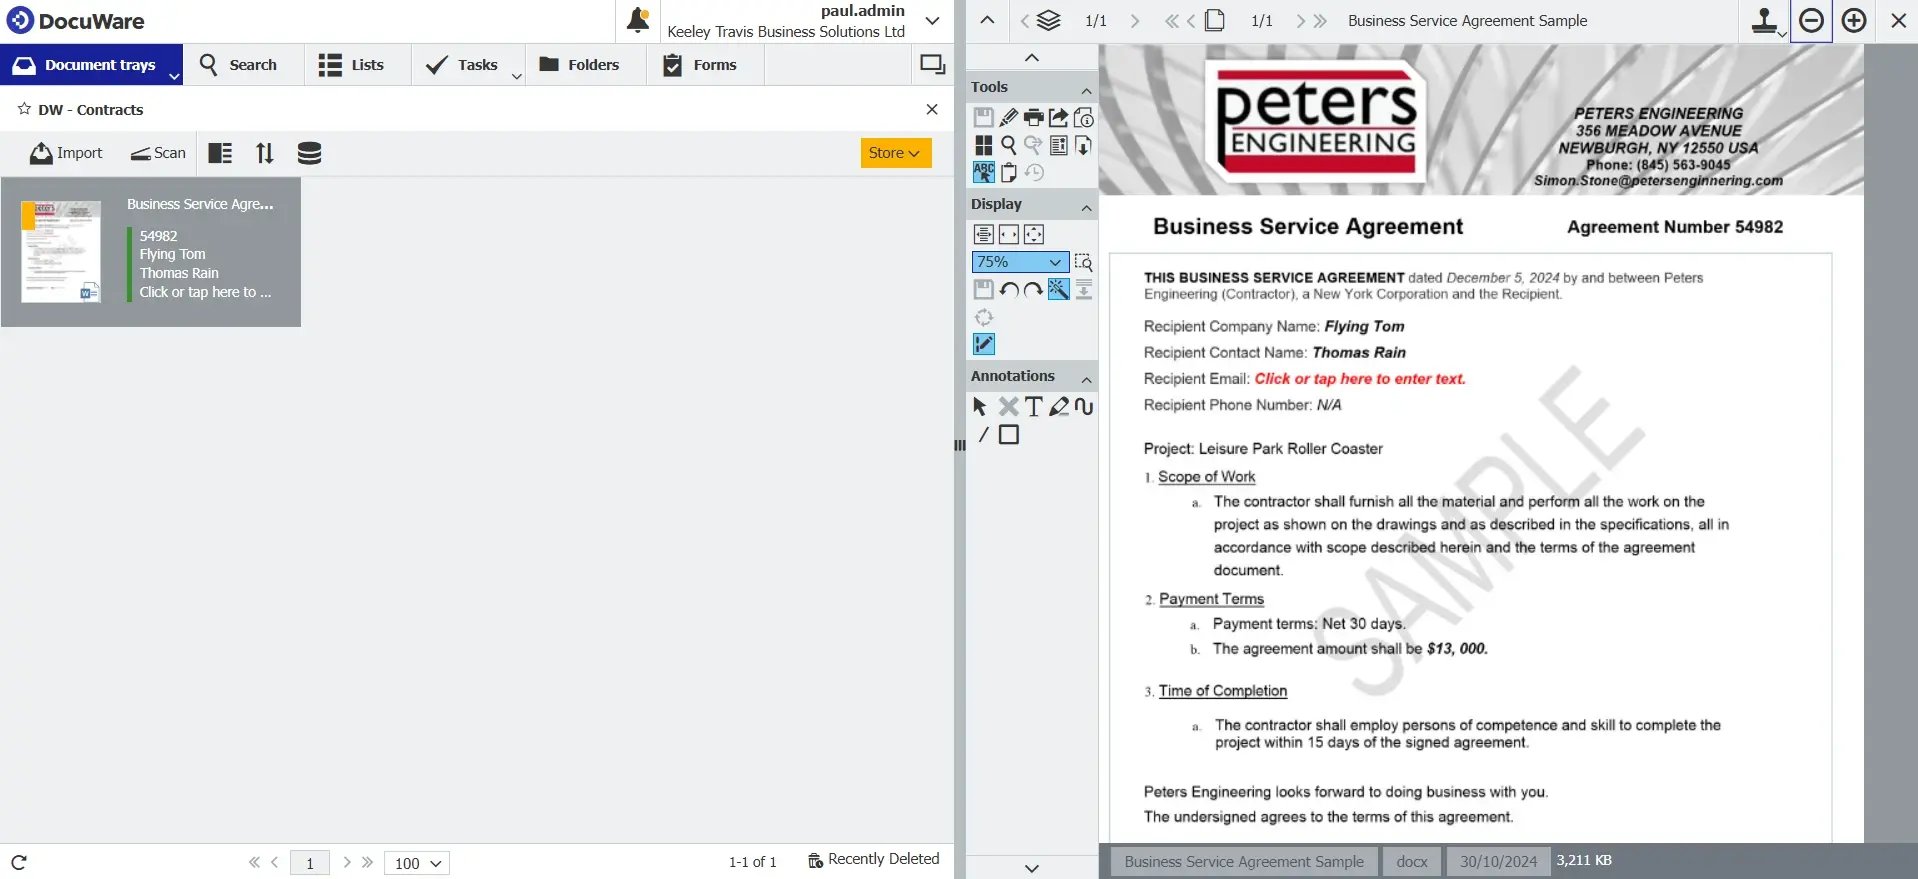Select the freehand curve annotation tool
This screenshot has height=879, width=1918.
tap(1084, 406)
